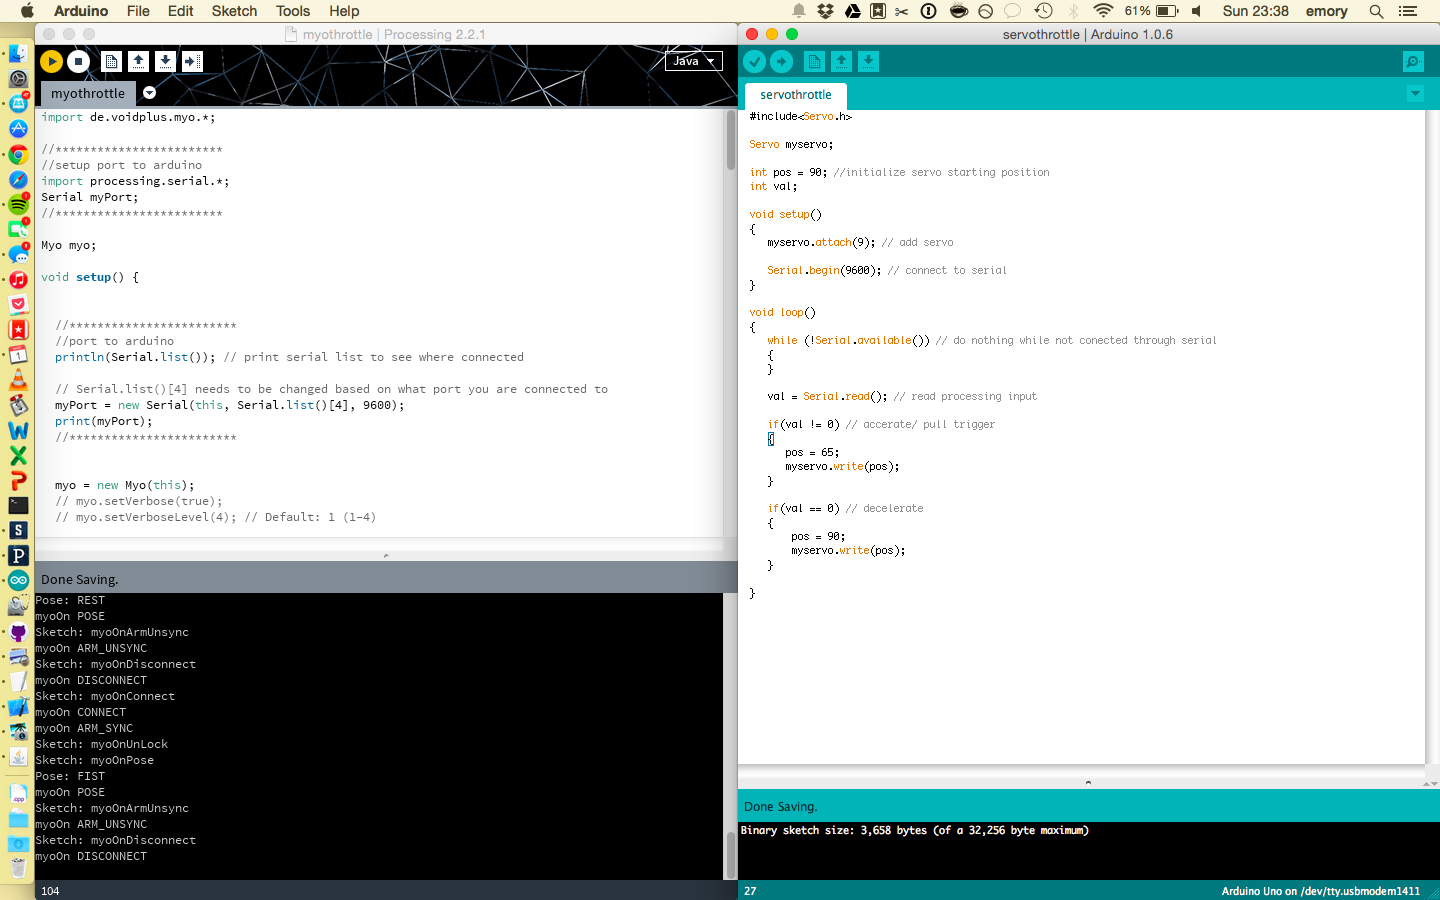
Task: Launch Google Chrome from the Dock
Action: pyautogui.click(x=18, y=154)
